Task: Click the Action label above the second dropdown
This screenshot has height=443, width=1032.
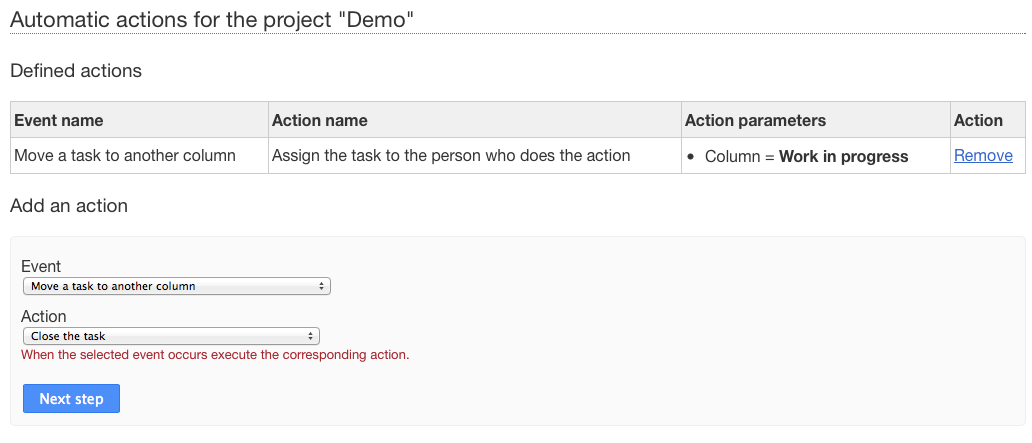Action: [x=44, y=316]
